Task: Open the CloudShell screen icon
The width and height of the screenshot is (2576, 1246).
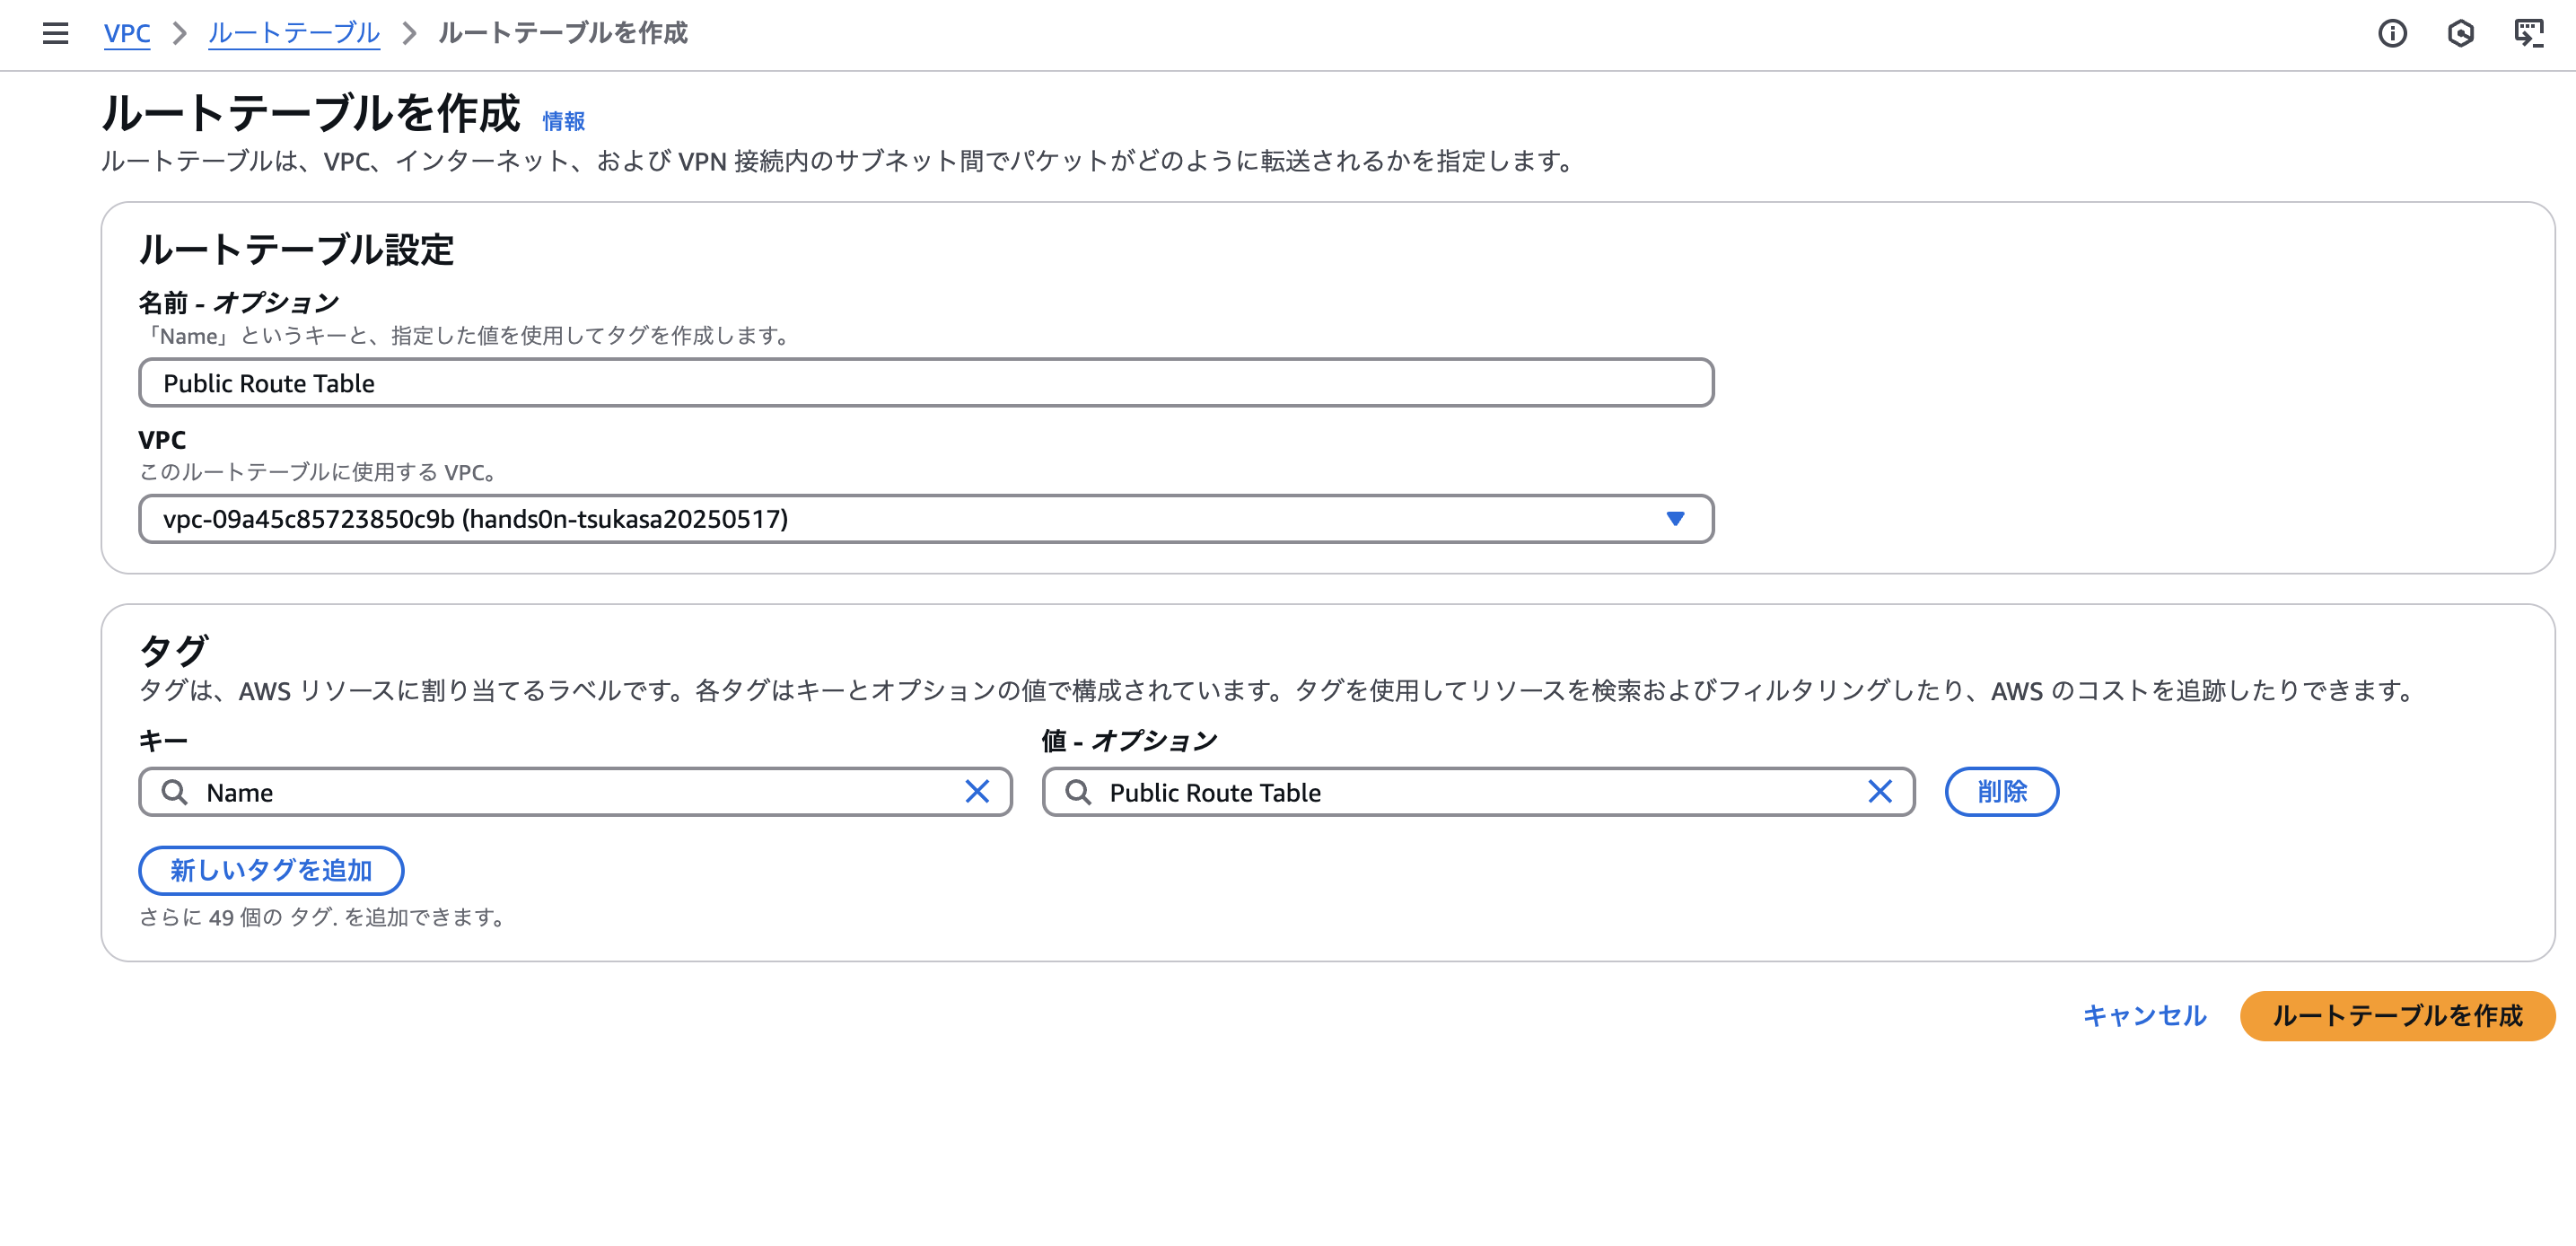Action: [2528, 33]
